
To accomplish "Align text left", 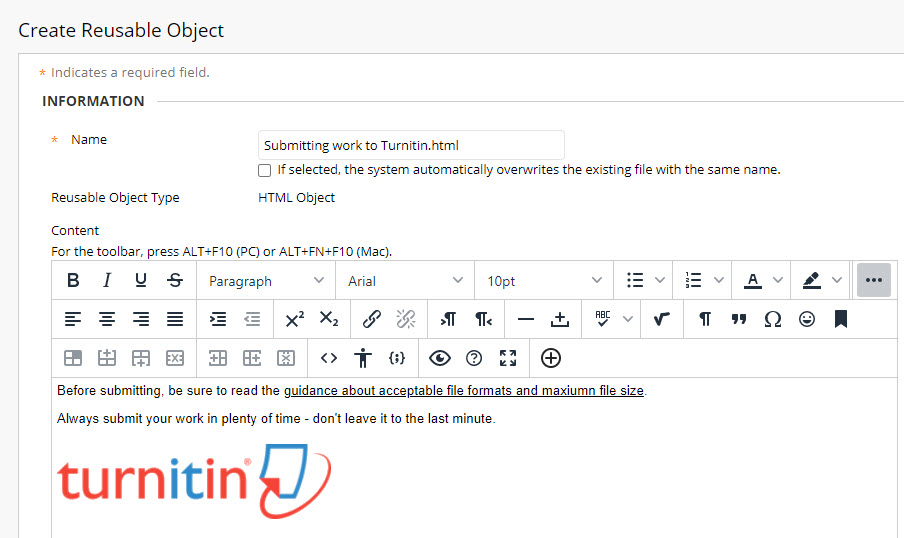I will pos(73,319).
